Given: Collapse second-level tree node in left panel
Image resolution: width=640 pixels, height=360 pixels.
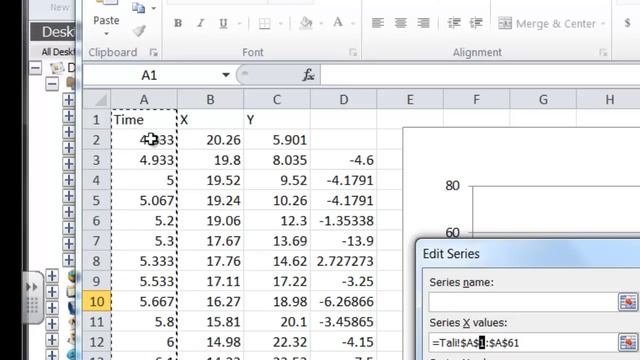Looking at the screenshot, I should (52, 84).
